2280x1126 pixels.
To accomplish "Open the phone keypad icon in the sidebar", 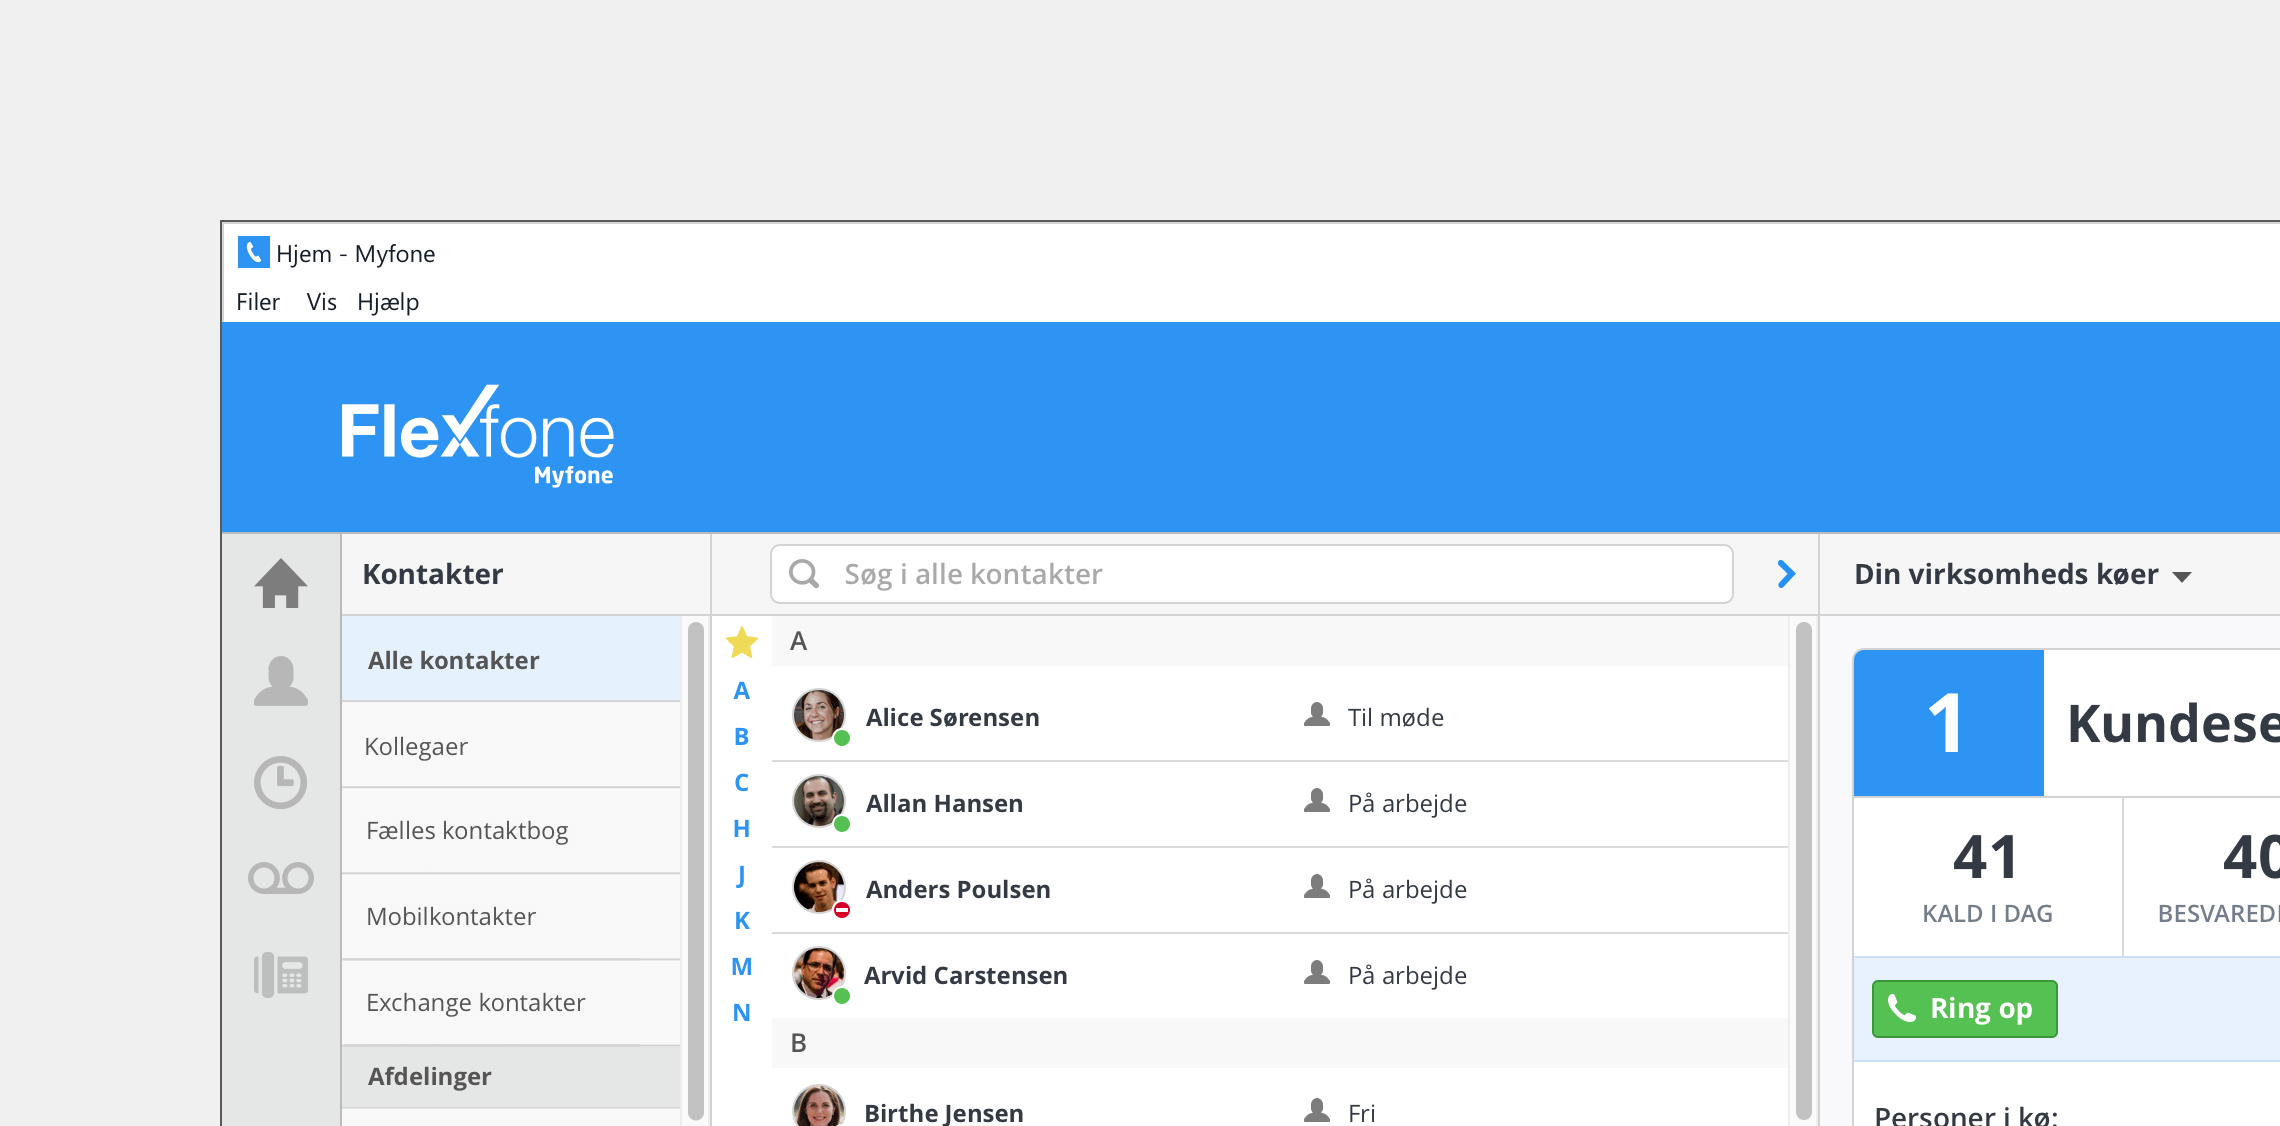I will [x=281, y=975].
